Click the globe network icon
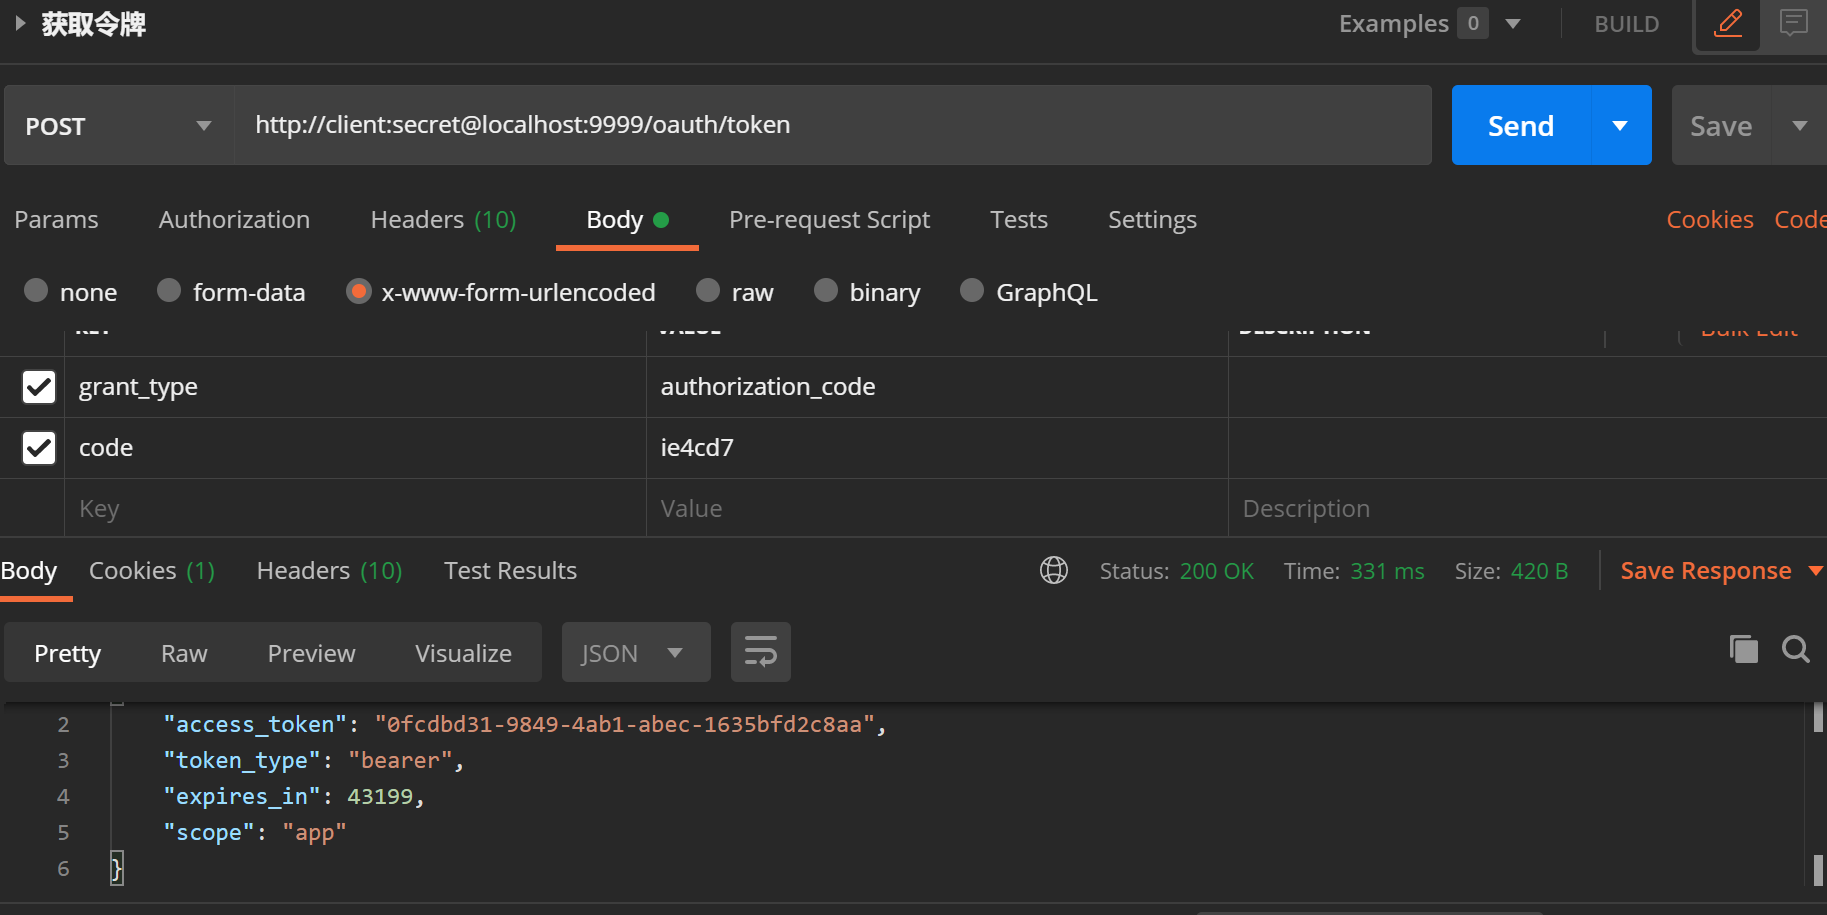This screenshot has width=1827, height=915. (x=1054, y=570)
